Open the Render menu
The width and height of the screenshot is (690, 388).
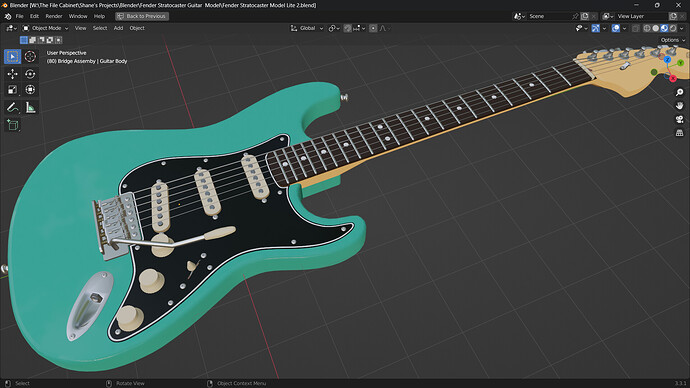point(54,16)
